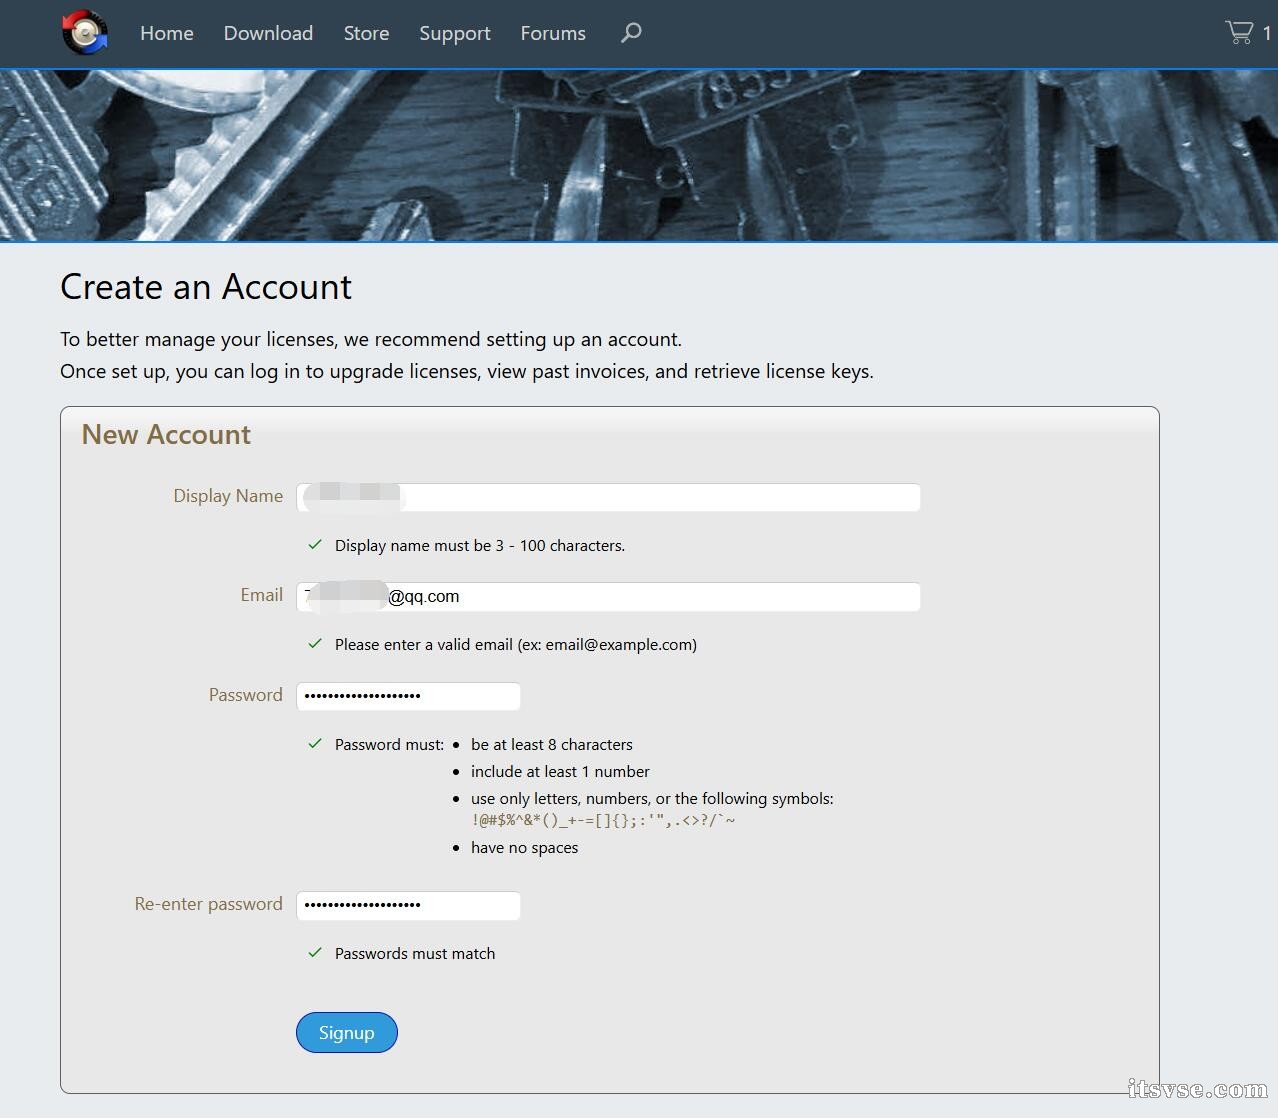Click the keys banner image
Viewport: 1278px width, 1118px height.
[639, 156]
